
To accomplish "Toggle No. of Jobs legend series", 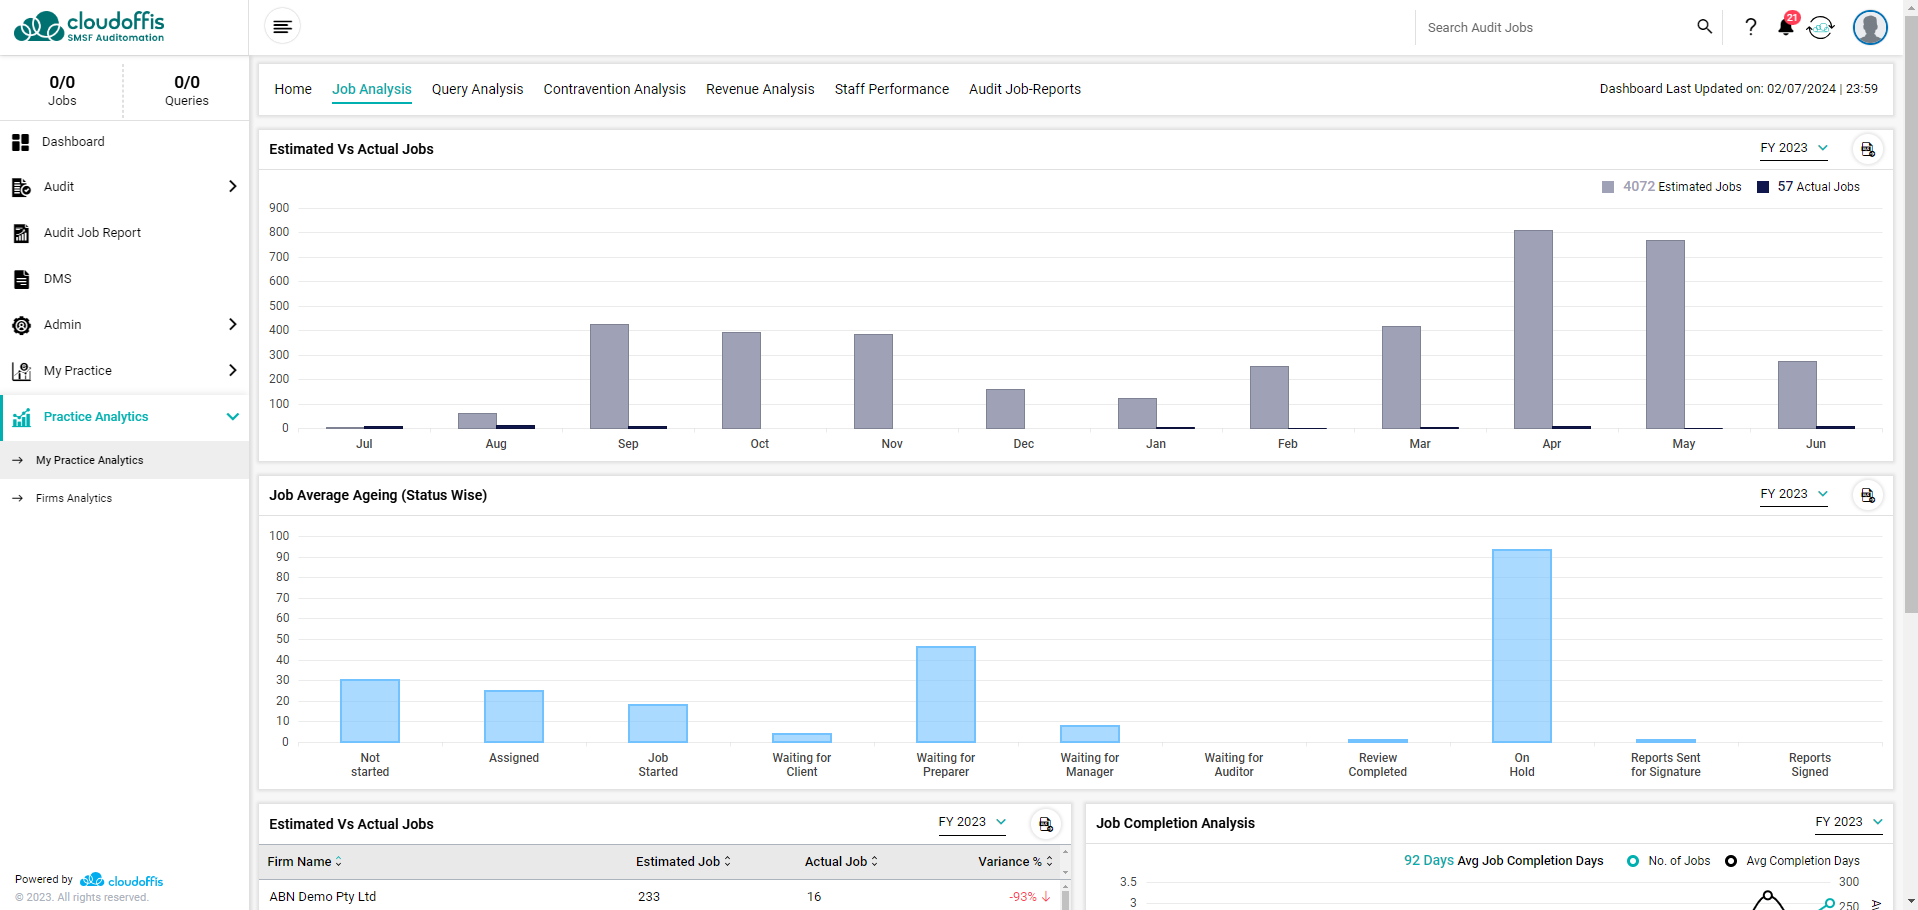I will (1668, 861).
